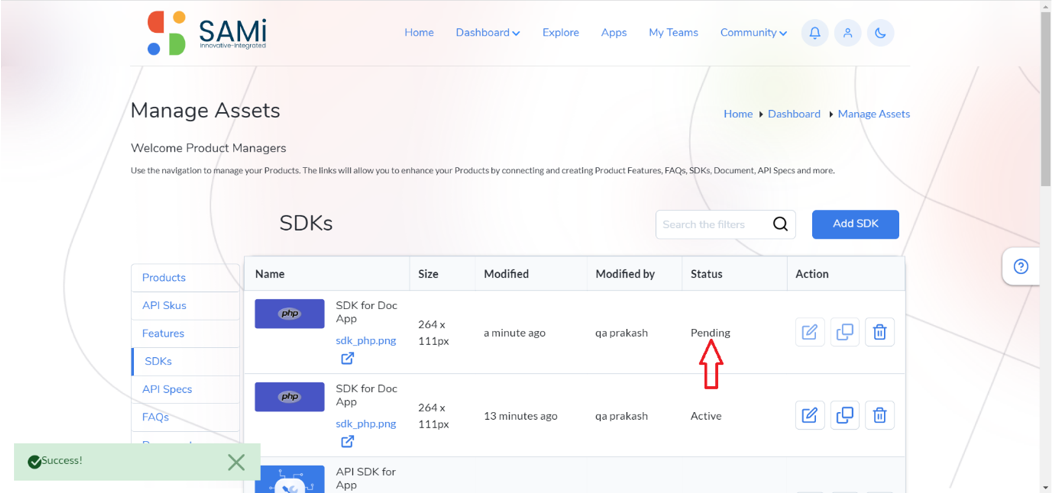Click the green Success checkmark icon

(x=34, y=462)
